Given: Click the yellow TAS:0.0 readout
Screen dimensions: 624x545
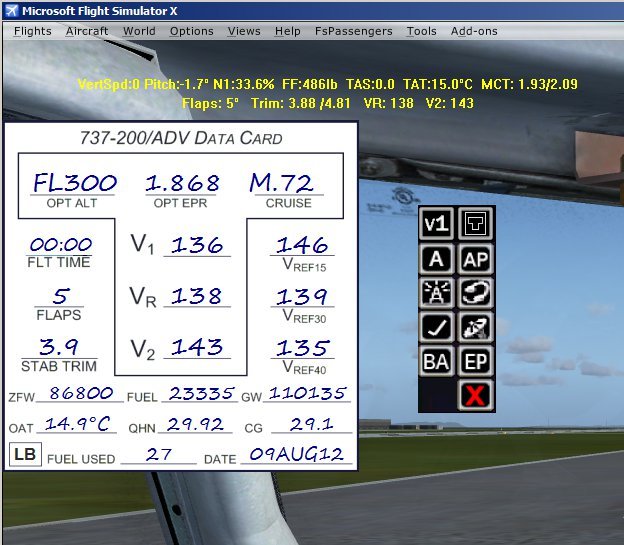Looking at the screenshot, I should tap(370, 84).
